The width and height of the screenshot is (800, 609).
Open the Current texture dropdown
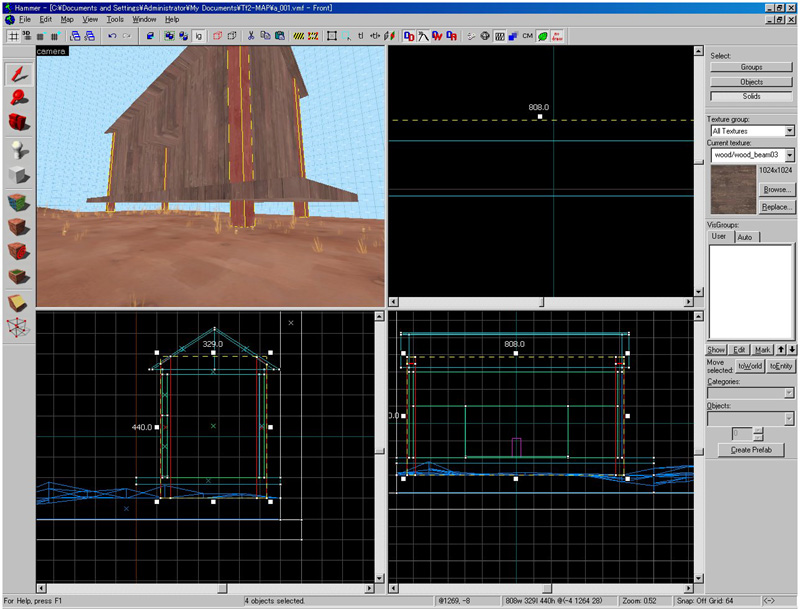pyautogui.click(x=790, y=155)
